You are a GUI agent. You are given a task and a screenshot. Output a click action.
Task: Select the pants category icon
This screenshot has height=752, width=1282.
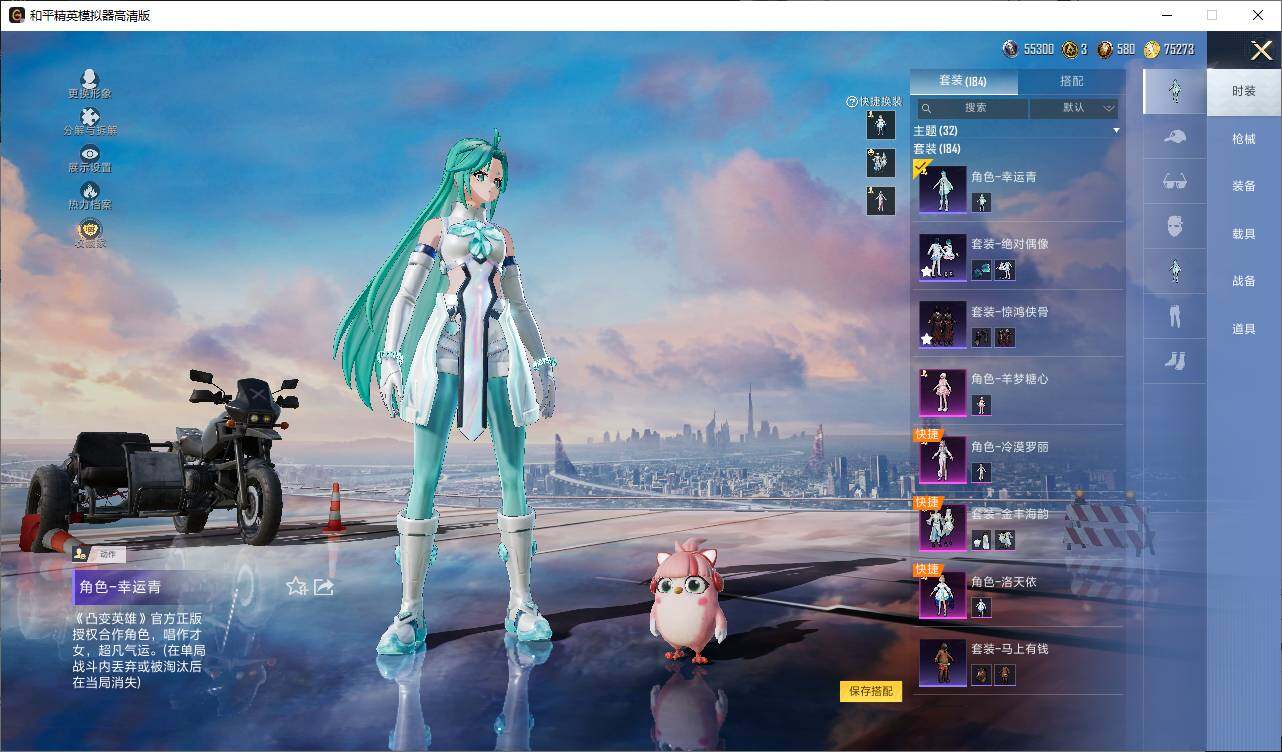tap(1175, 316)
